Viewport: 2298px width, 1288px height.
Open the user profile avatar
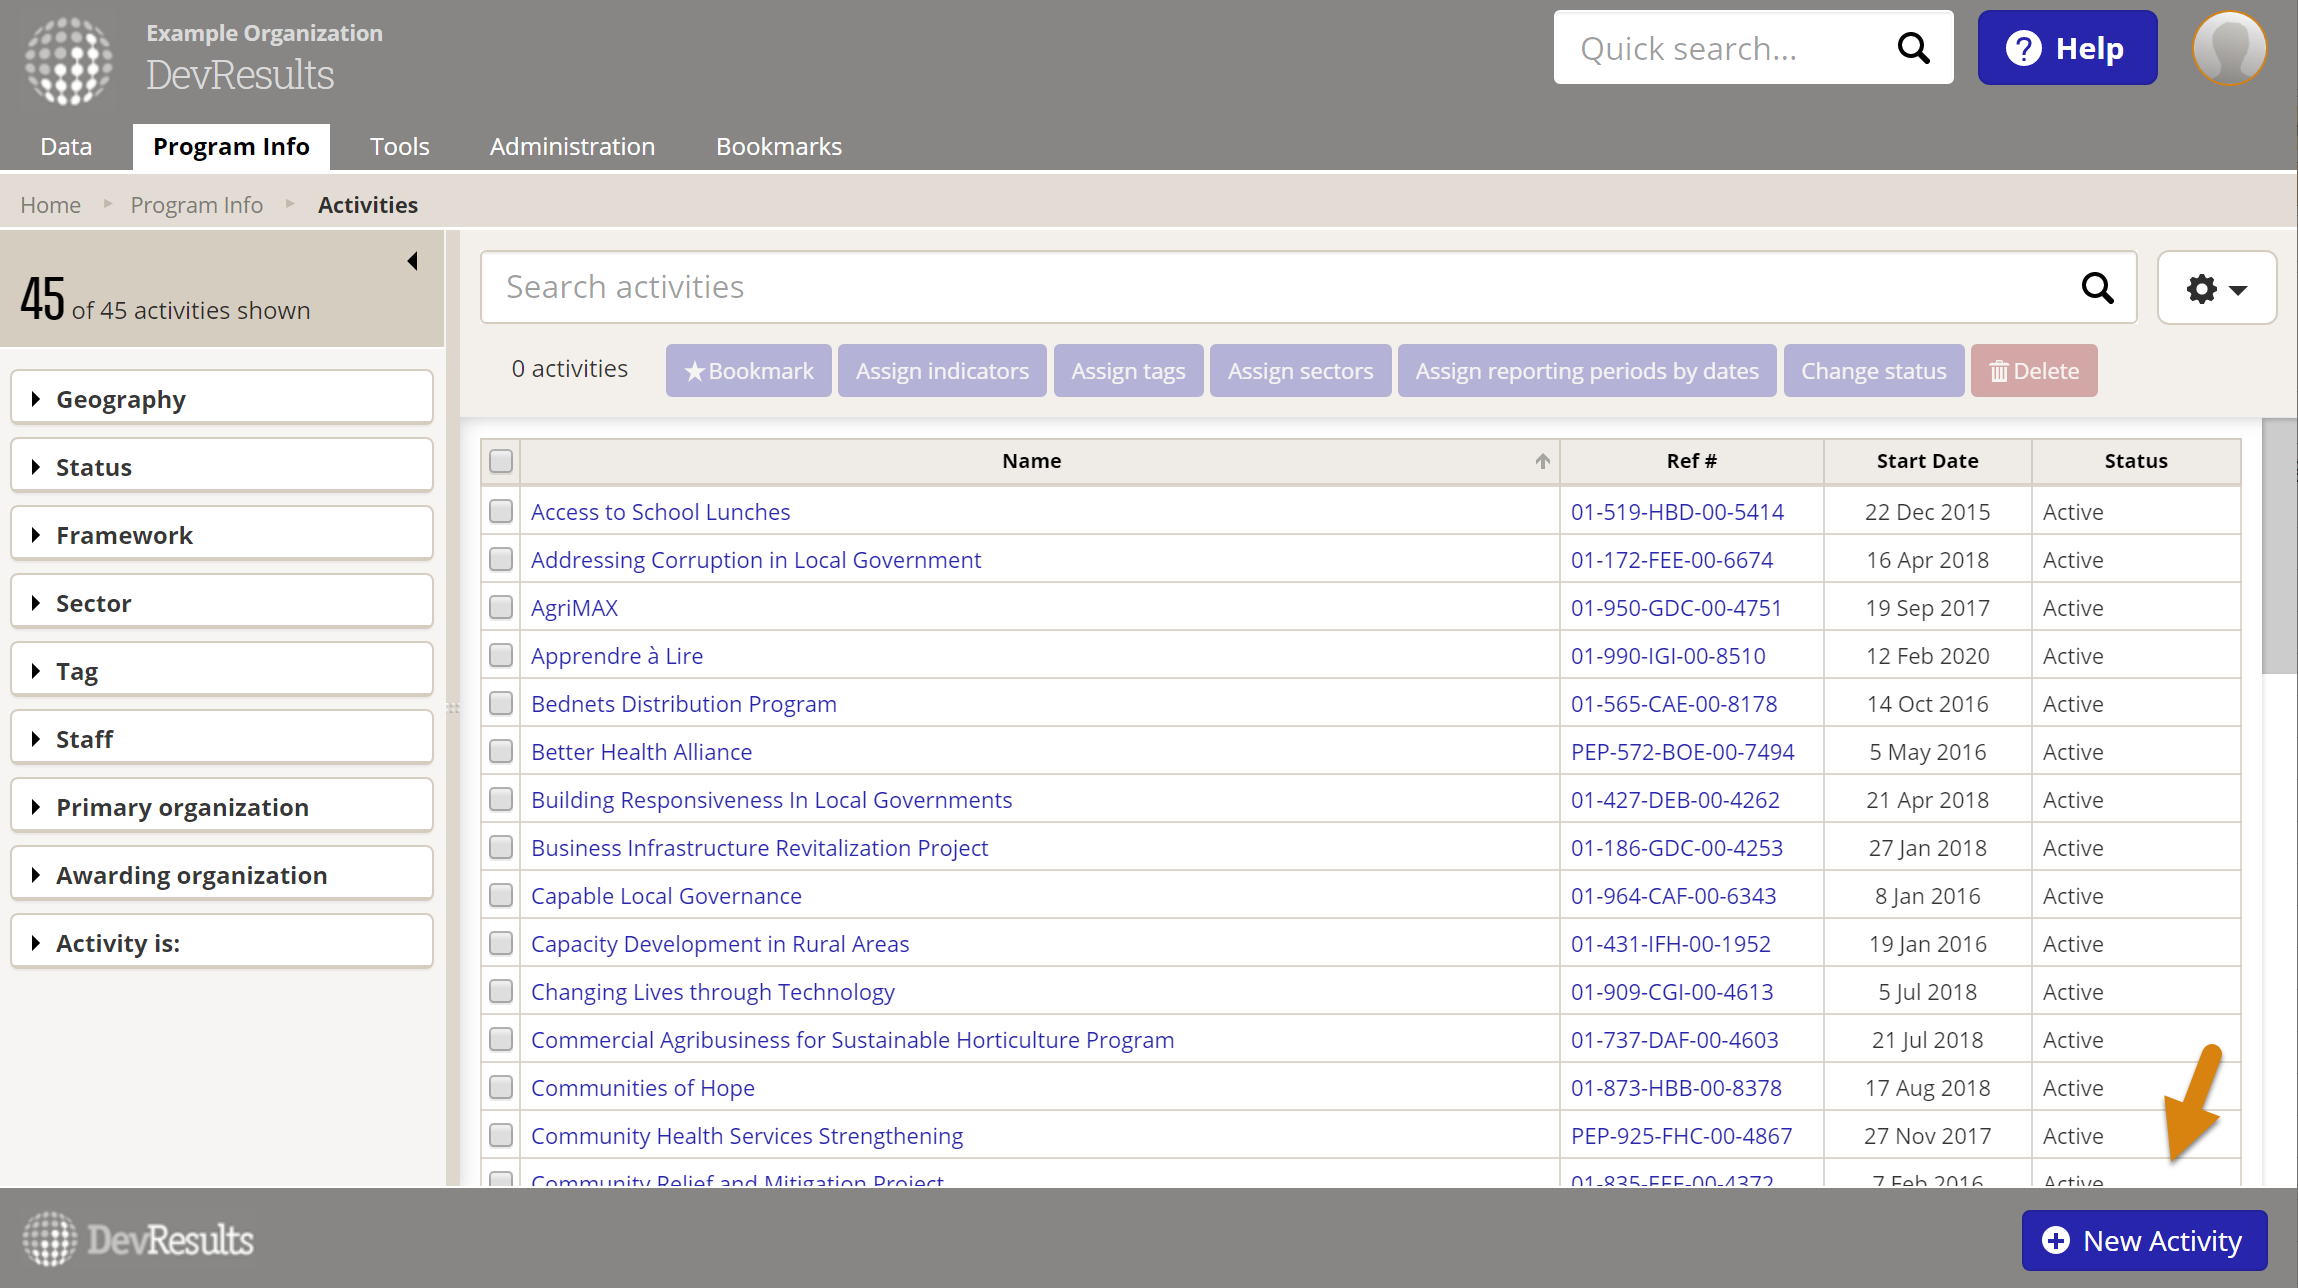pyautogui.click(x=2228, y=48)
